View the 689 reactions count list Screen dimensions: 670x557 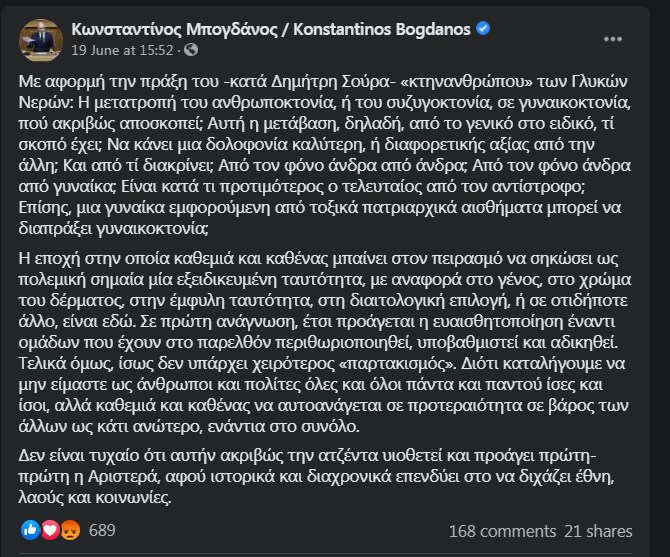coord(102,531)
